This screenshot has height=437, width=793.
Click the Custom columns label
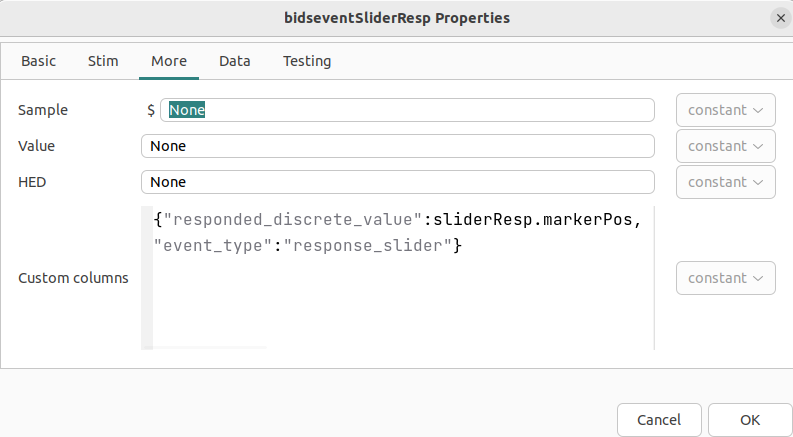tap(73, 278)
